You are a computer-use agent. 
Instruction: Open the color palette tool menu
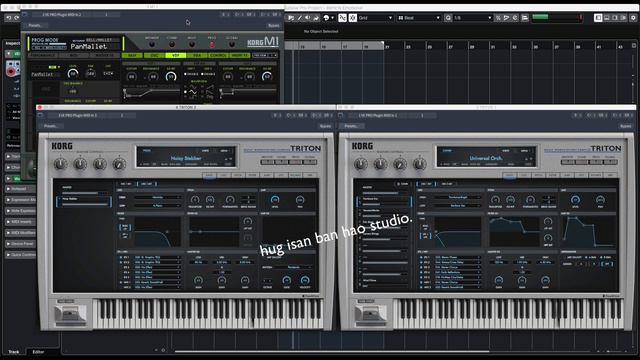[x=328, y=18]
